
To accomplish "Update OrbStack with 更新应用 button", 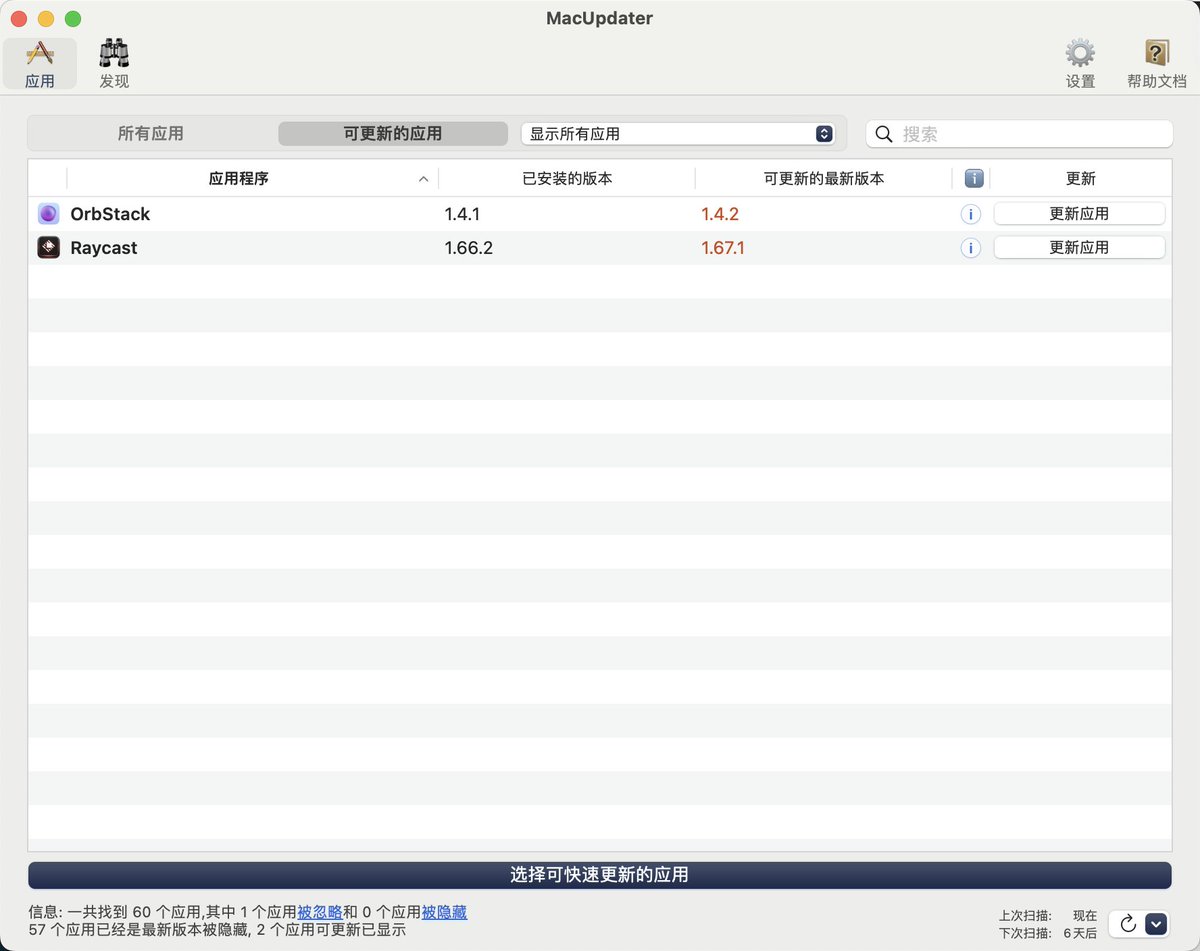I will pyautogui.click(x=1079, y=214).
